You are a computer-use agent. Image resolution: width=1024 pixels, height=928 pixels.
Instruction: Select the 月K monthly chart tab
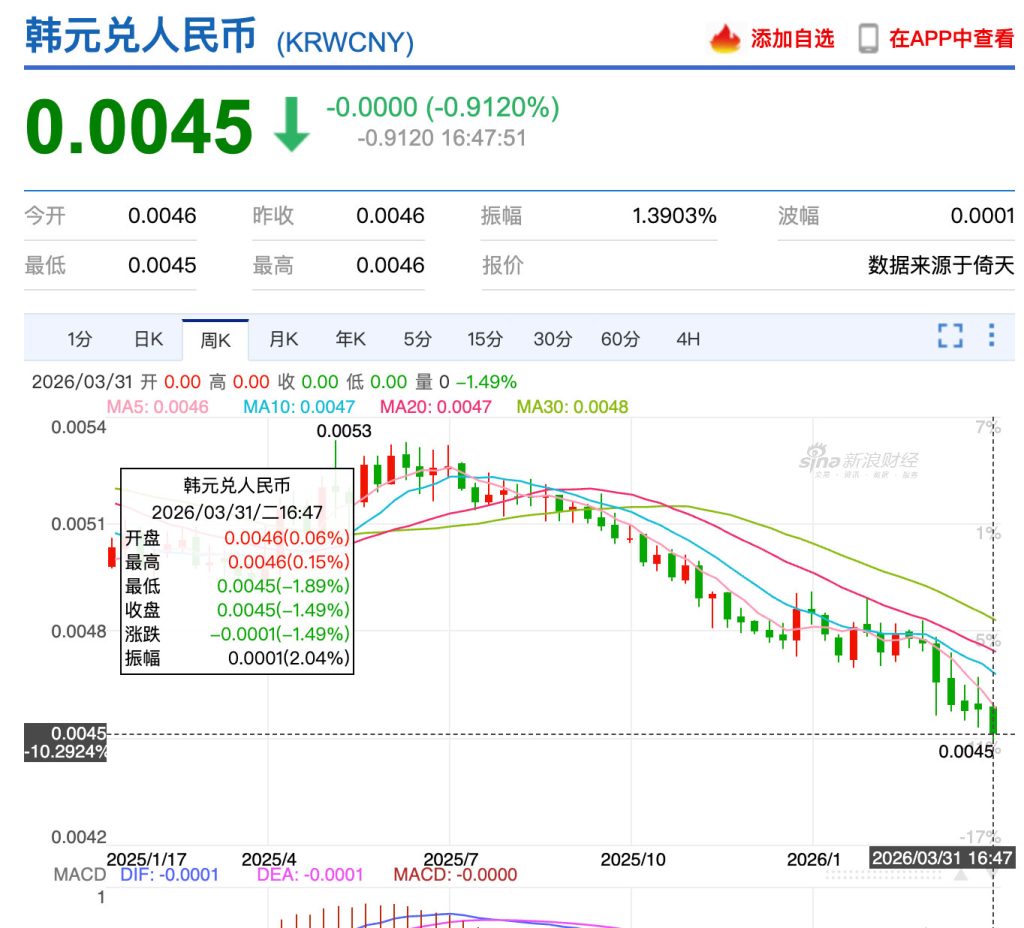[283, 339]
